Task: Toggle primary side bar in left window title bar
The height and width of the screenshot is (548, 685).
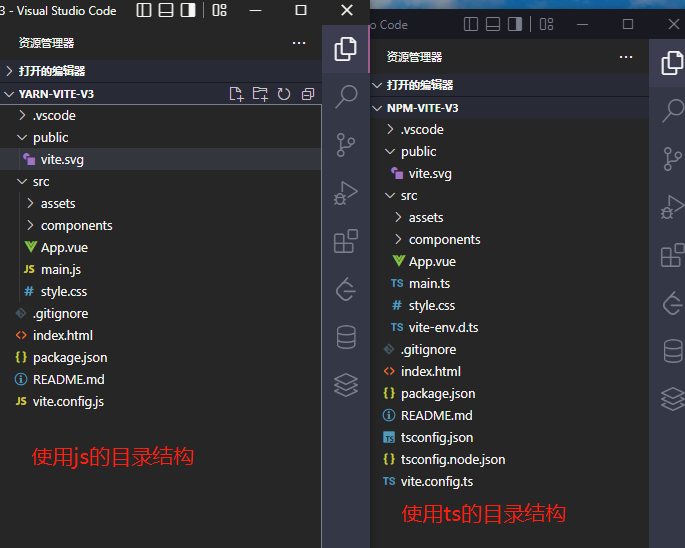Action: (144, 10)
